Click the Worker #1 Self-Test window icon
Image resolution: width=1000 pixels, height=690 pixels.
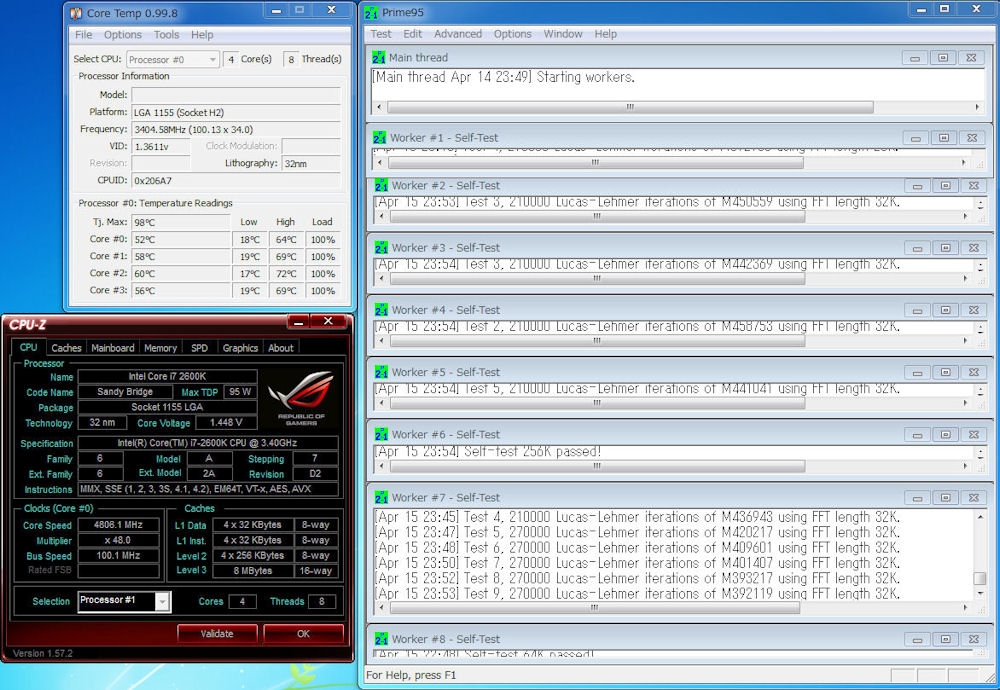point(379,138)
